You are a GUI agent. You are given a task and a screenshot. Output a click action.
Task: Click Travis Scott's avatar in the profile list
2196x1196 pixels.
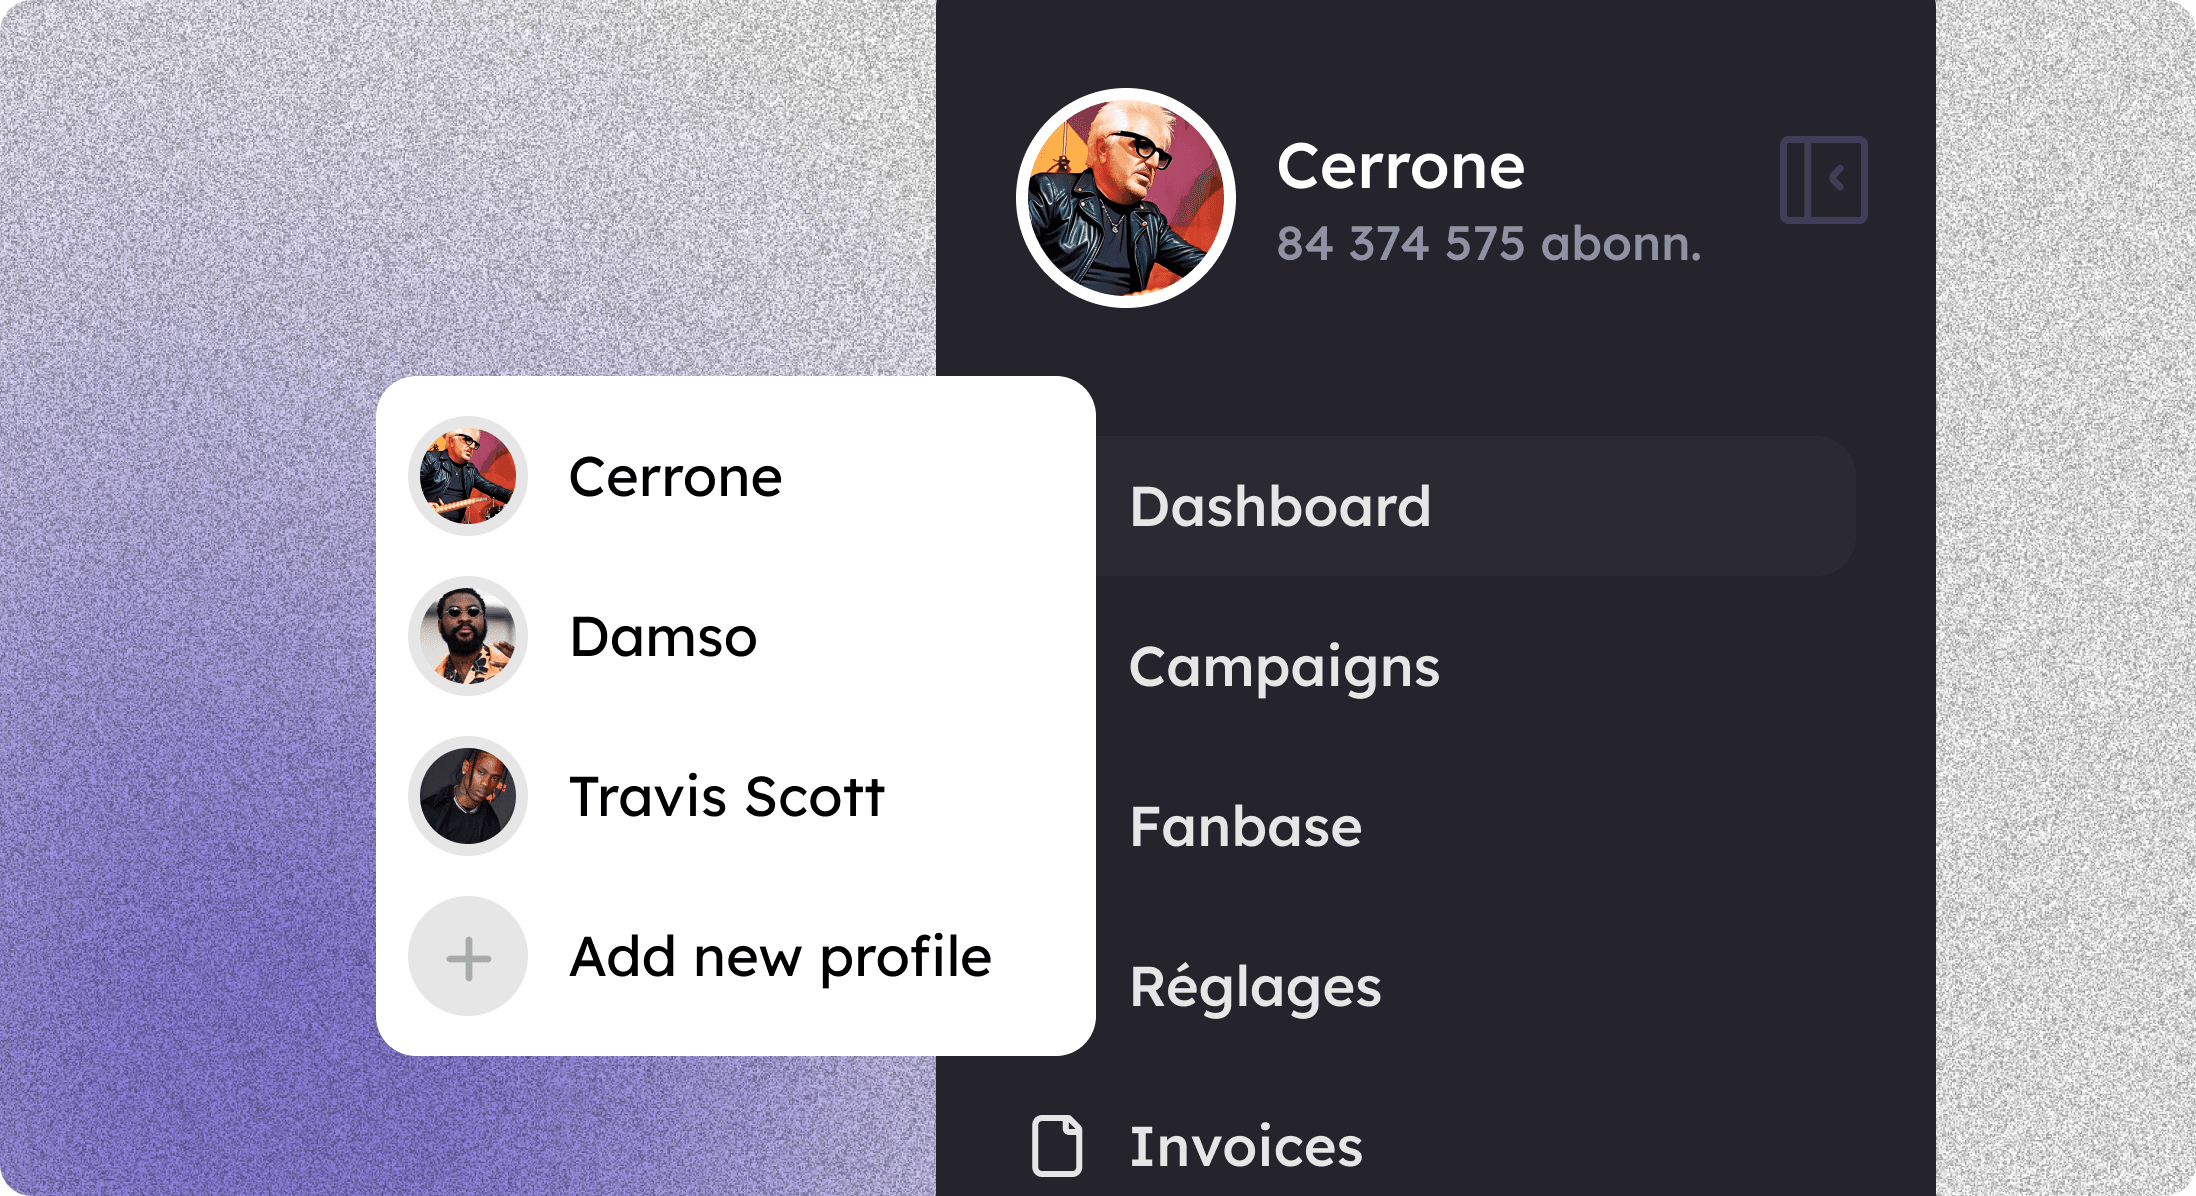[468, 796]
